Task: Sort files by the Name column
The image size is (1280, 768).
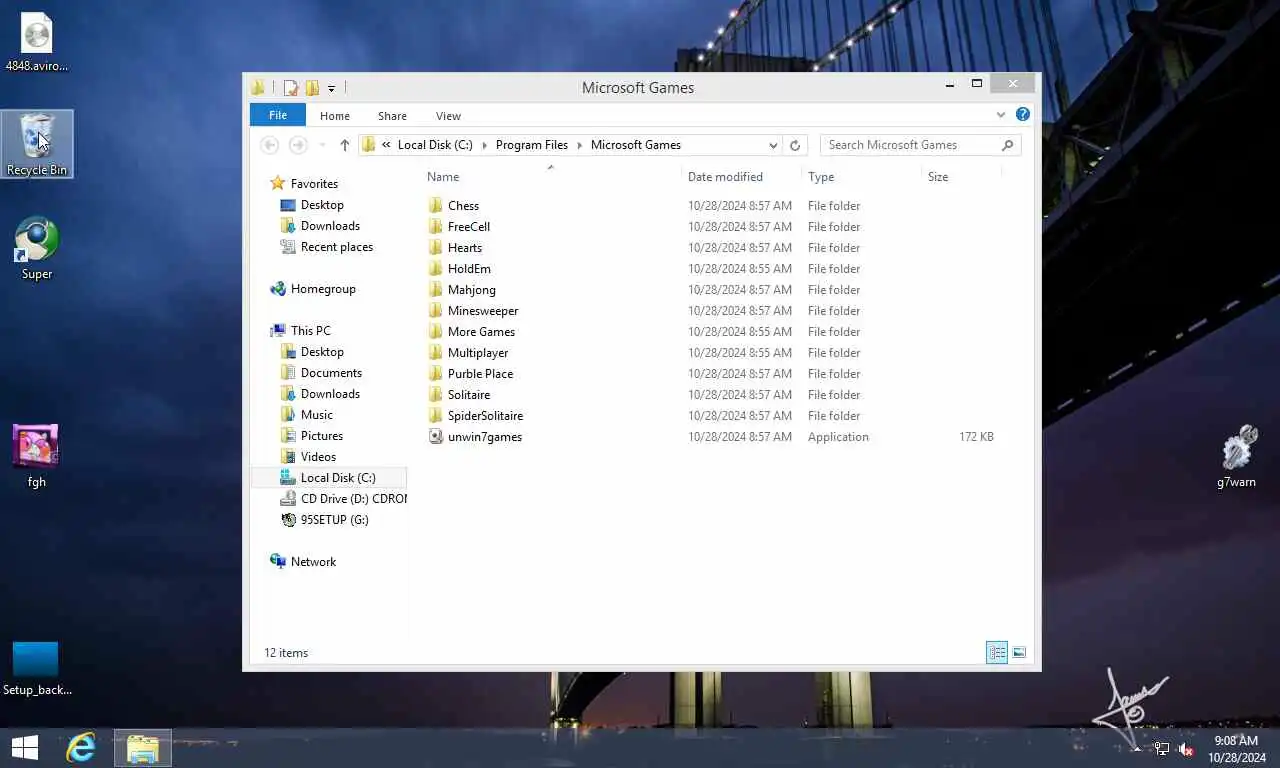Action: click(x=443, y=177)
